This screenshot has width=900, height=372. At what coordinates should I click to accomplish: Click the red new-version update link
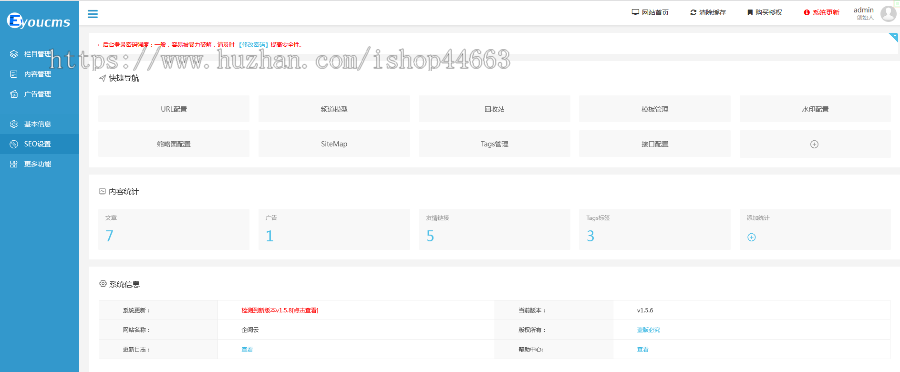pos(280,310)
